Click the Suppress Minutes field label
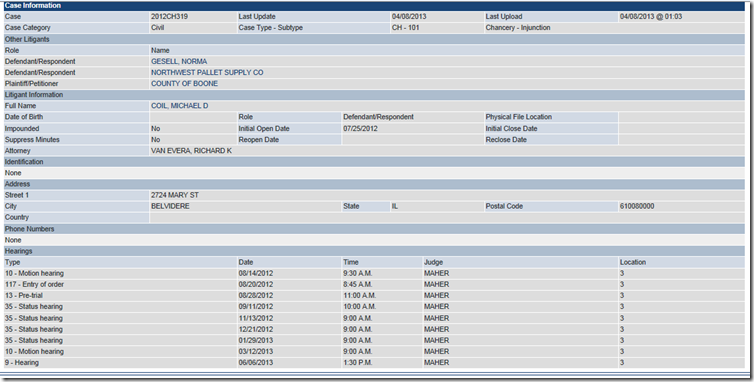 32,140
